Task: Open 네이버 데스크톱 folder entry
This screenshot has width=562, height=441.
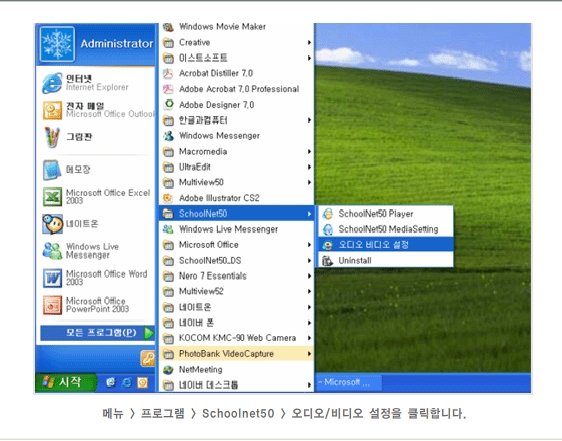Action: pos(236,385)
